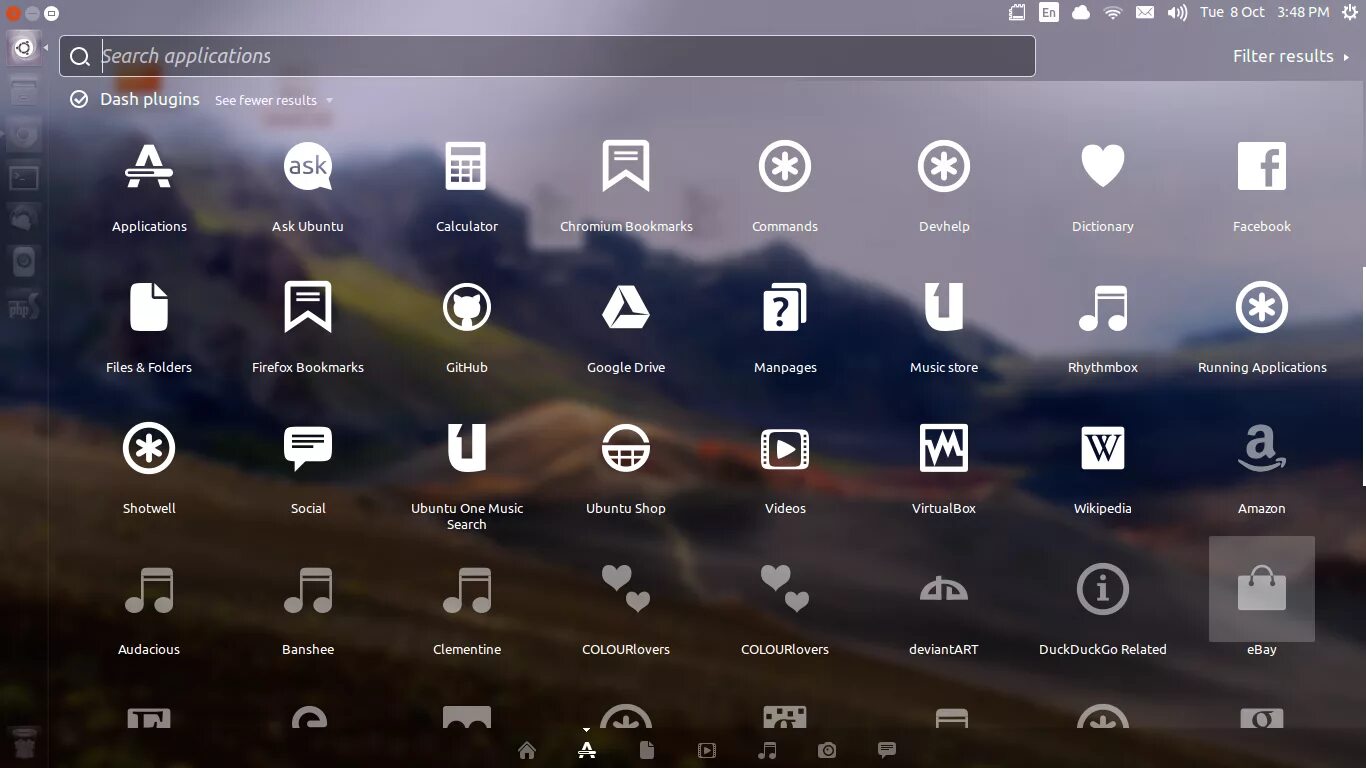Open the Commands plugin
This screenshot has width=1366, height=768.
[785, 166]
